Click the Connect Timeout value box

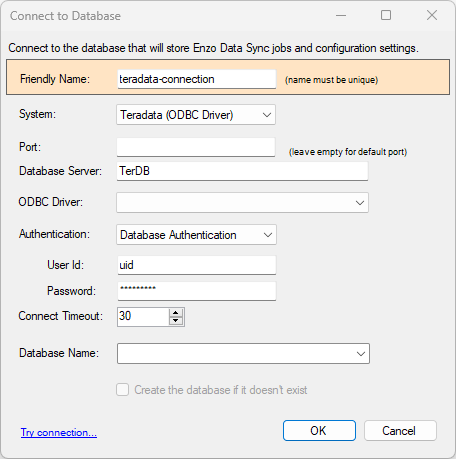(x=144, y=317)
